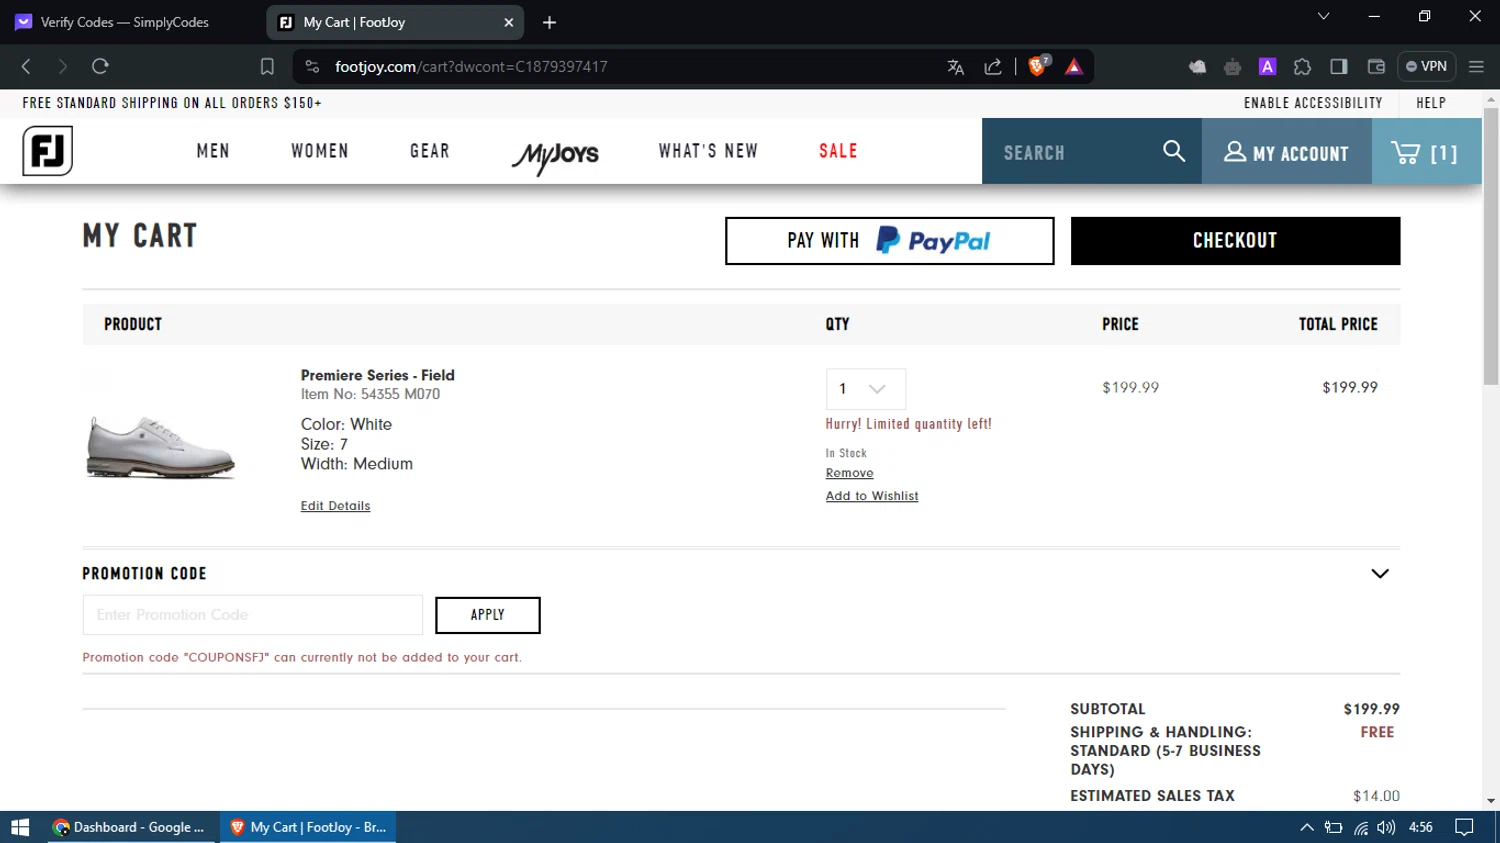Open the browser hamburger menu
Screen dimensions: 1500x843
(x=1476, y=67)
